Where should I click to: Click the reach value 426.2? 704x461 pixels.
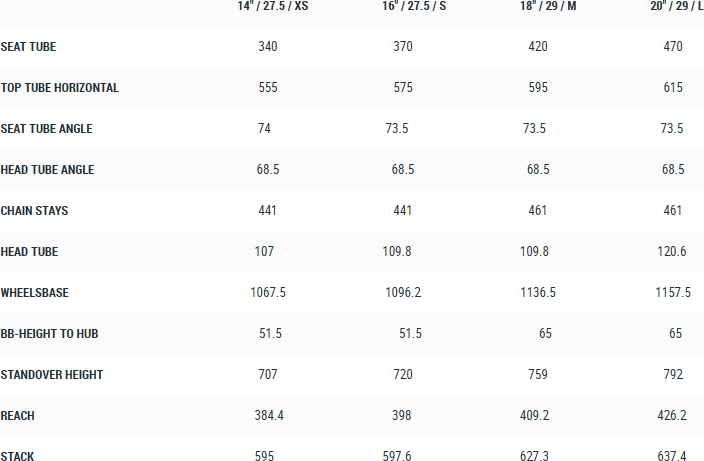pos(673,416)
